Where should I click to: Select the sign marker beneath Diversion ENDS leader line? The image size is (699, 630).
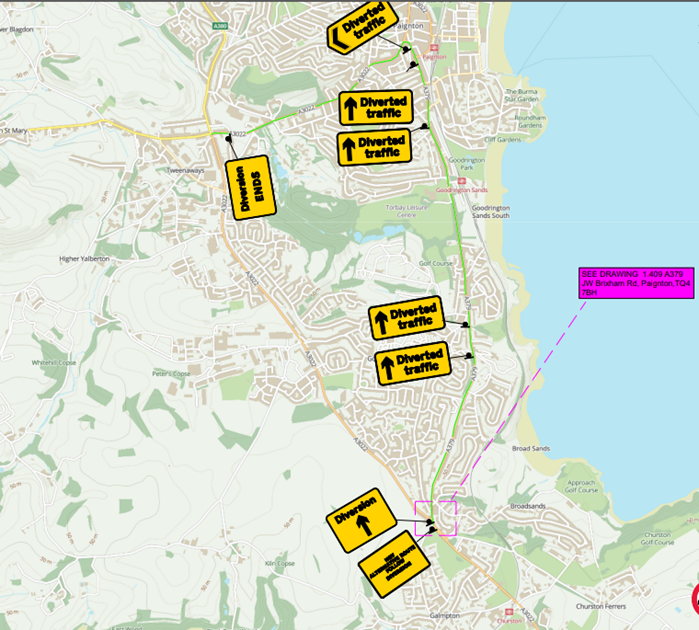point(229,139)
